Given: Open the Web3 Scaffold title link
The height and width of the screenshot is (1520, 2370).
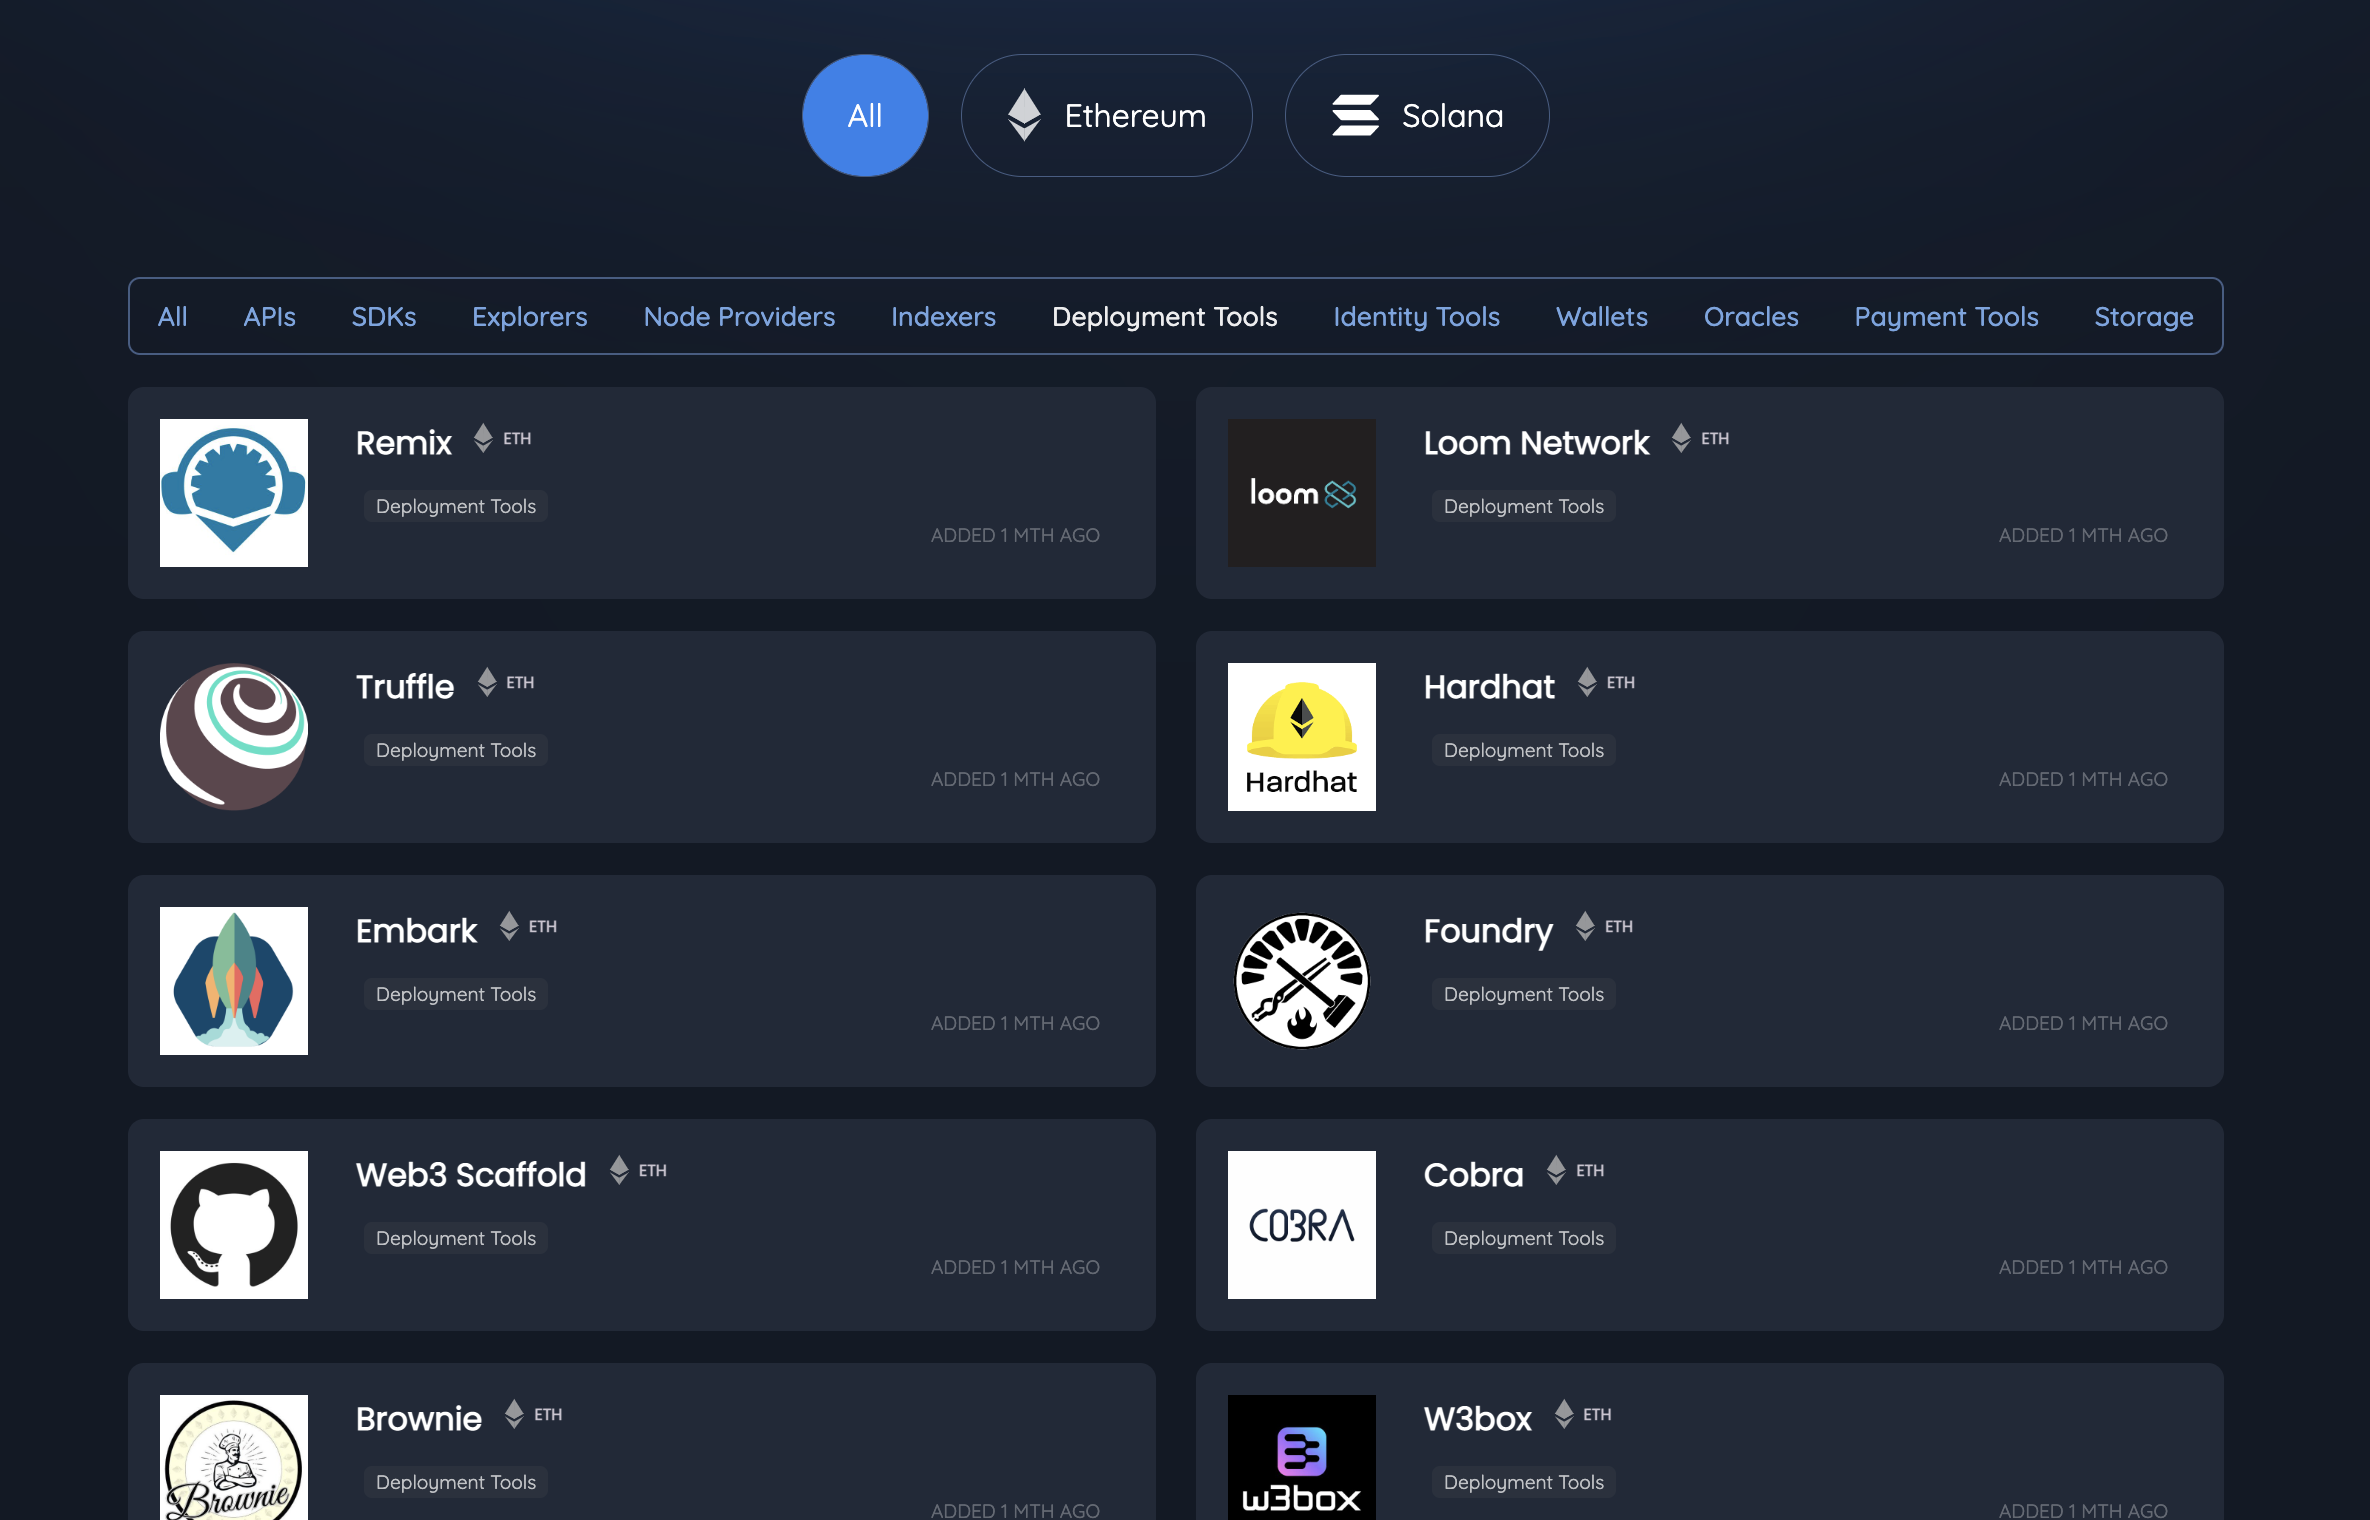Looking at the screenshot, I should (x=471, y=1175).
